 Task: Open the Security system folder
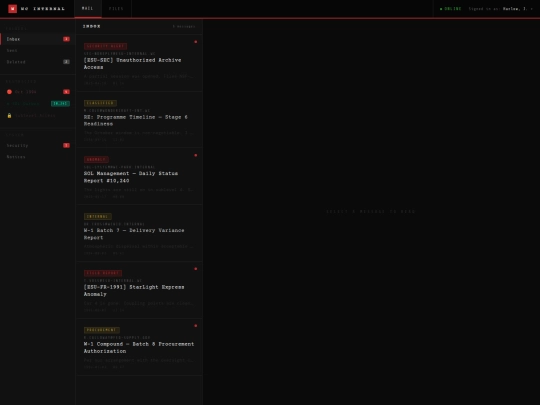click(x=38, y=145)
